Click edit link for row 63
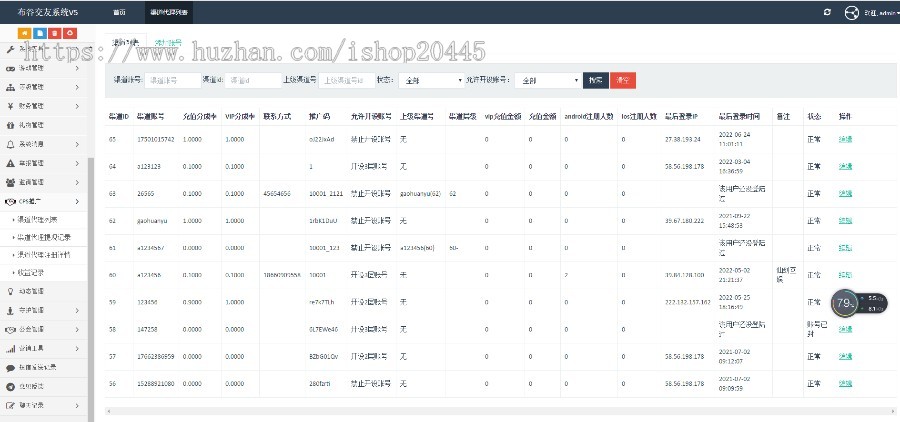 click(845, 193)
